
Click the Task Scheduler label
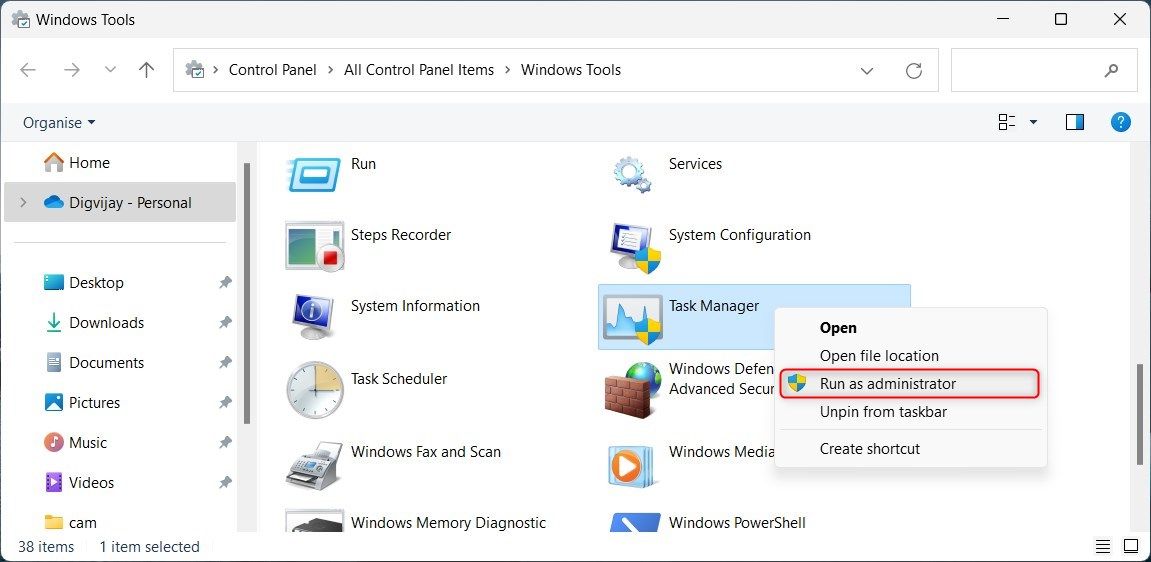pyautogui.click(x=399, y=379)
